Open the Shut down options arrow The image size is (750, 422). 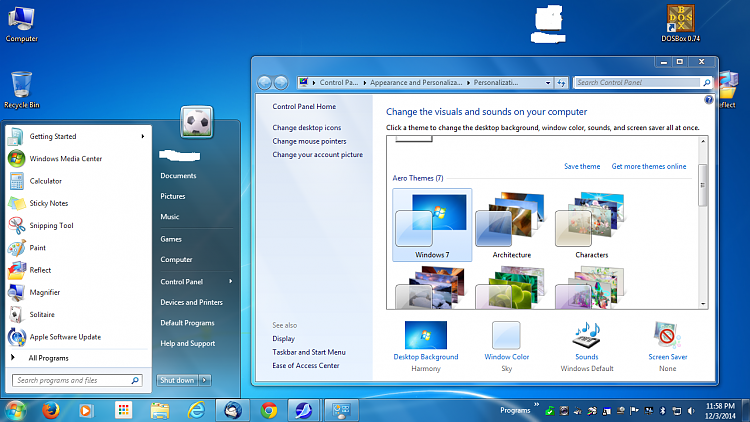(x=205, y=380)
